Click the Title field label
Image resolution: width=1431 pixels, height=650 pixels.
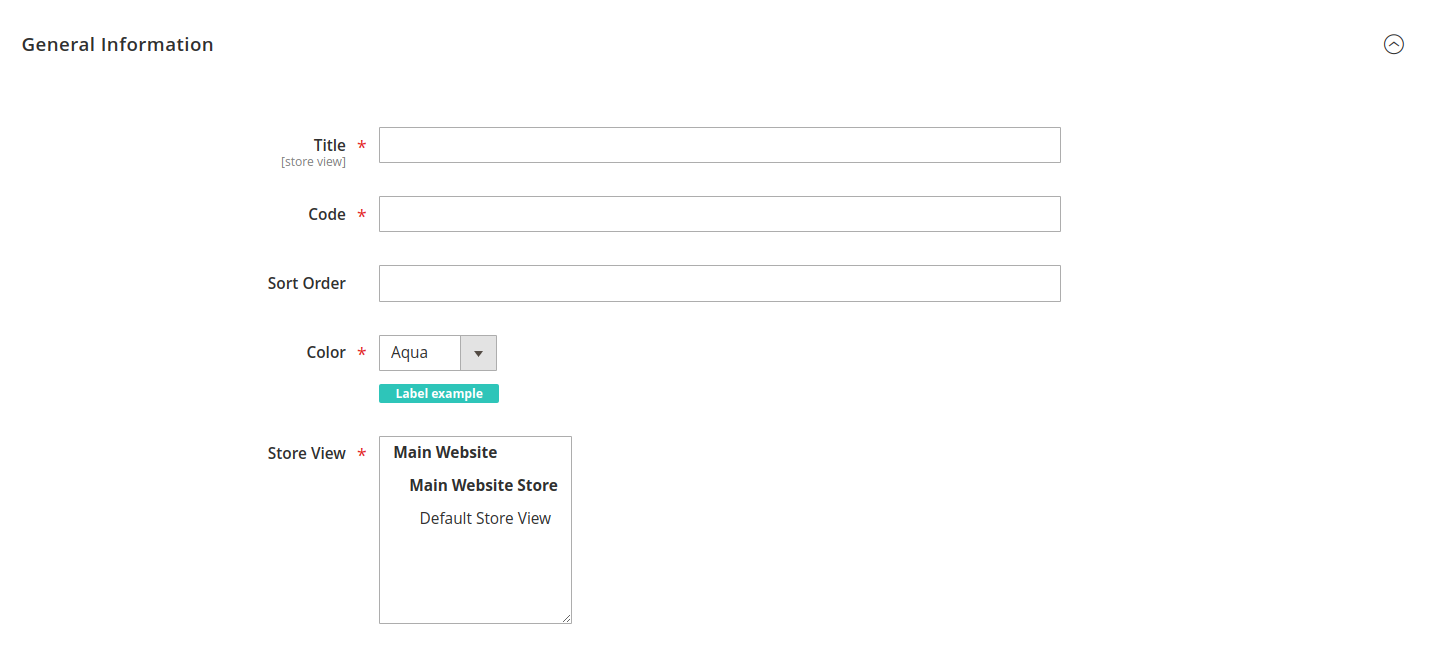click(329, 145)
